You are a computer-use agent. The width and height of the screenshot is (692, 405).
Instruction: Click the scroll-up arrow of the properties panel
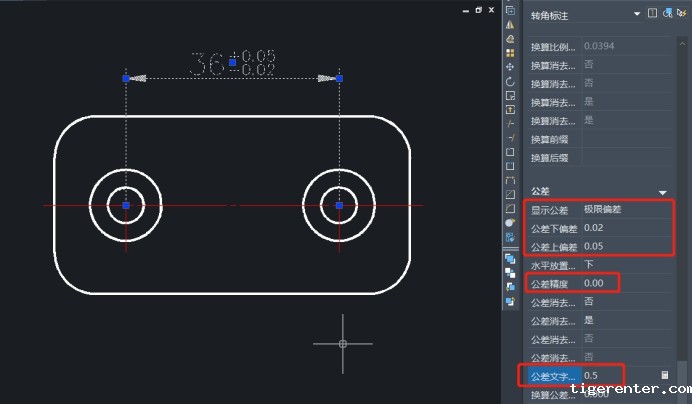coord(682,44)
